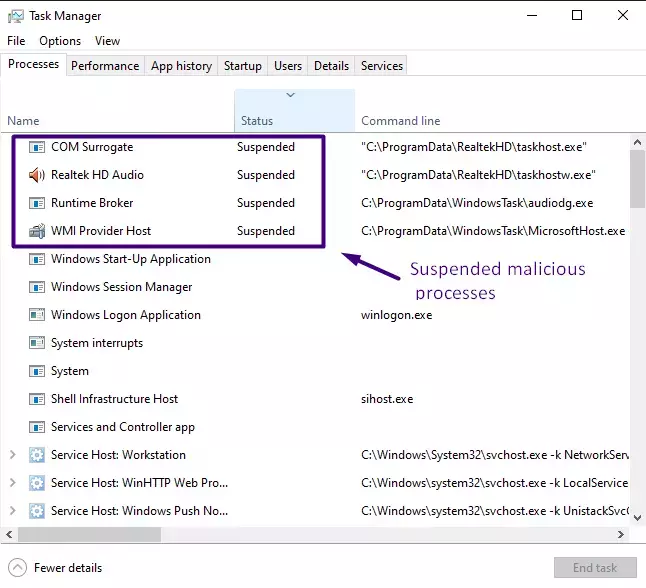
Task: Open the View menu
Action: pos(107,41)
